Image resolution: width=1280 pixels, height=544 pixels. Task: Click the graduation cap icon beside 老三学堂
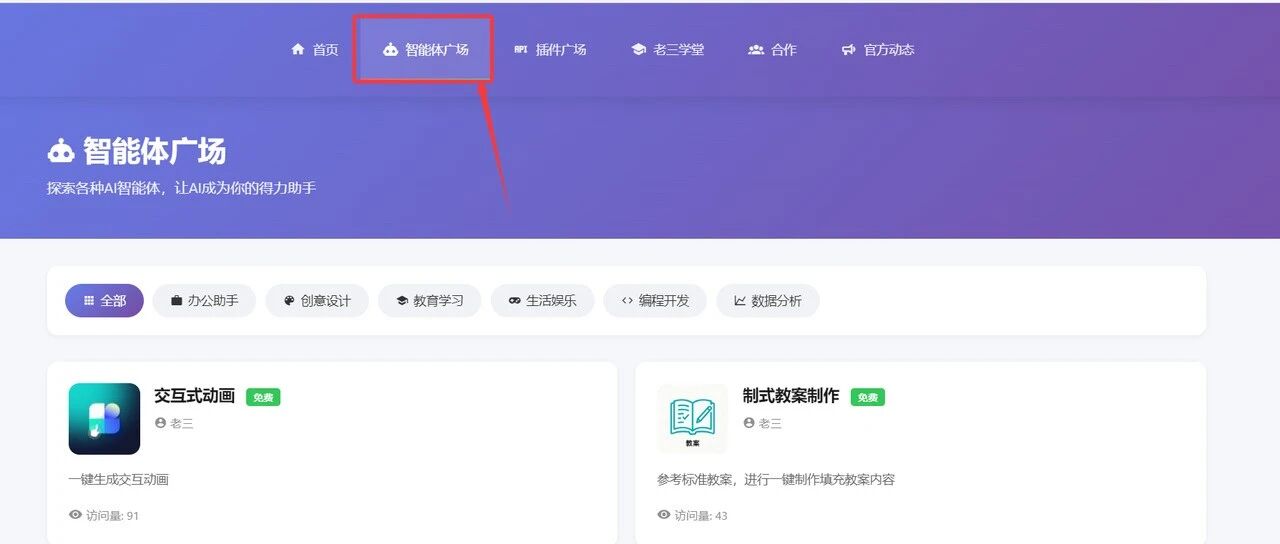[638, 49]
